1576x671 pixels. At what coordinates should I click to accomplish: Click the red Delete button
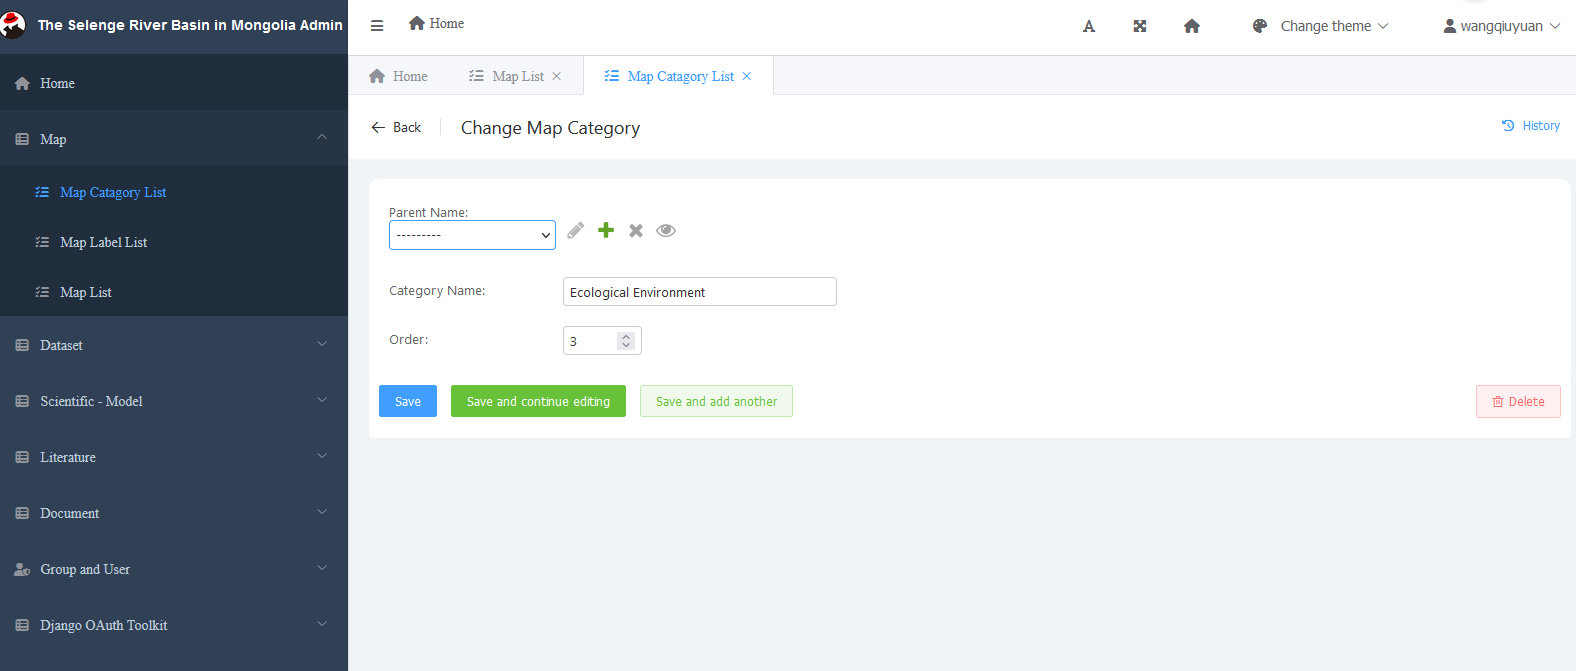pos(1518,401)
